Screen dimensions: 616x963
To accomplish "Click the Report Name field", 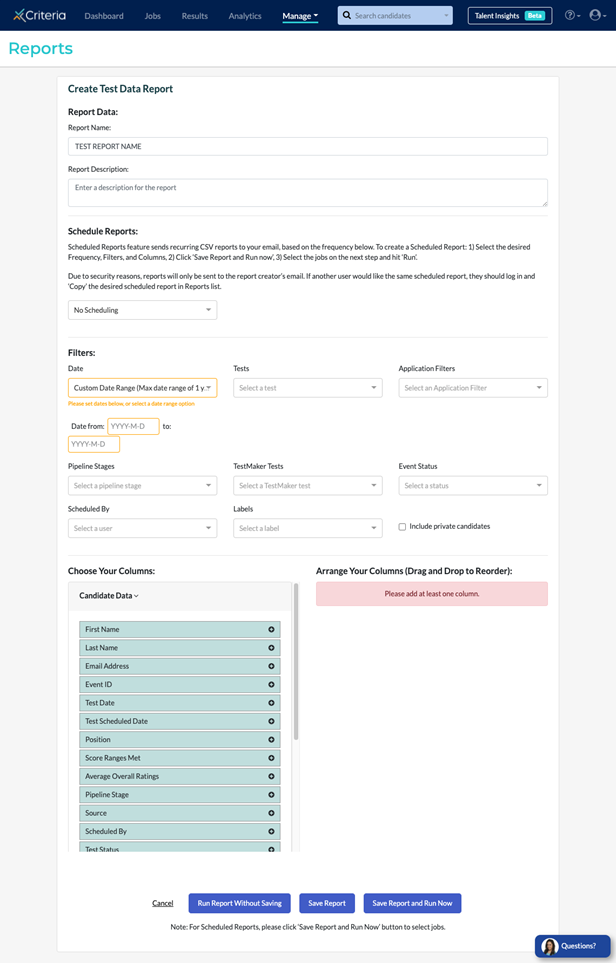I will coord(308,147).
